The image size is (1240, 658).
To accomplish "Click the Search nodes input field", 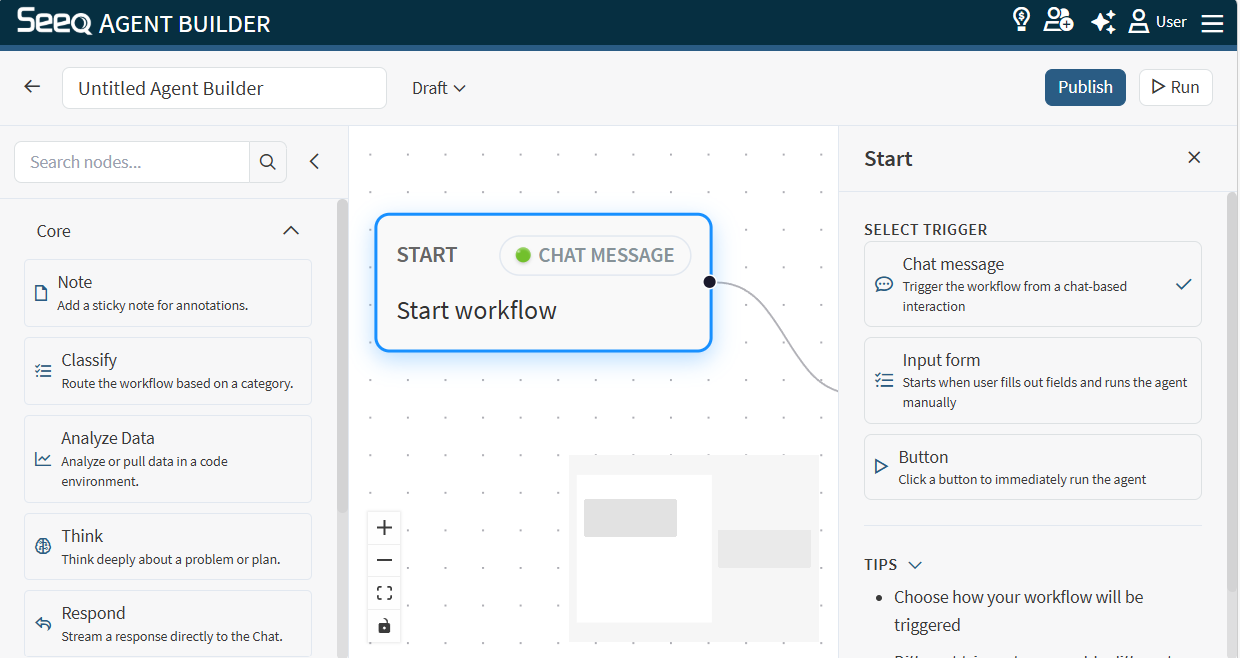I will [x=132, y=162].
